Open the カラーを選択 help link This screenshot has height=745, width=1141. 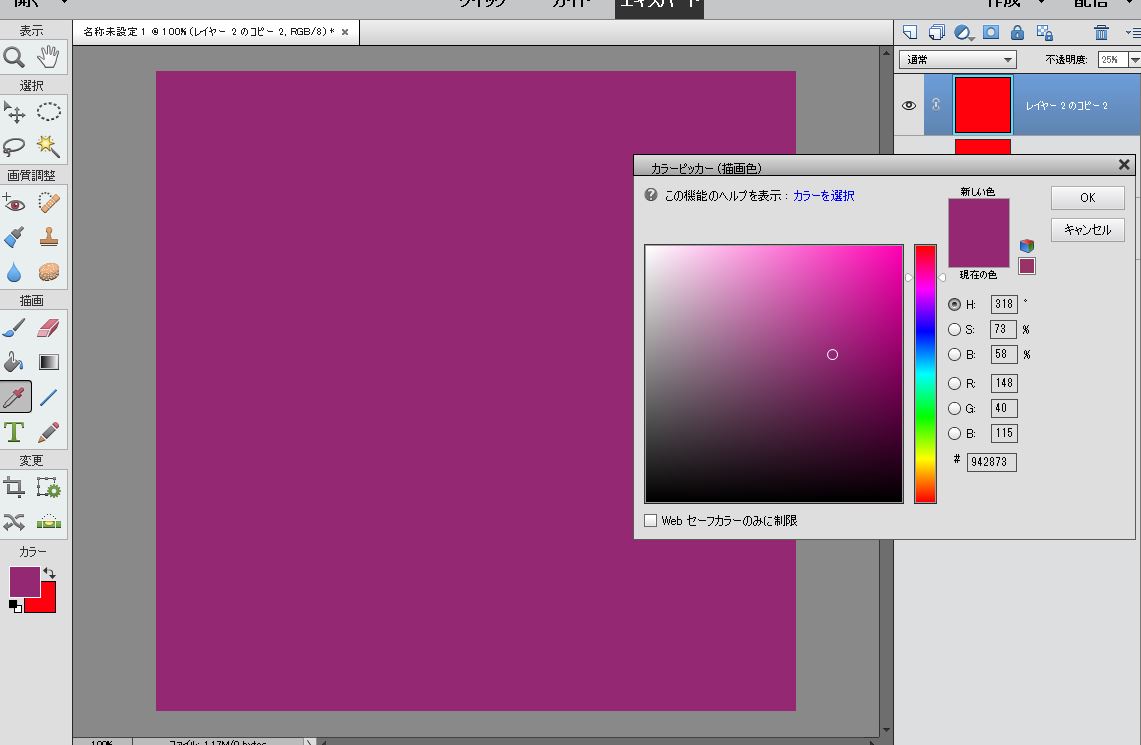823,196
